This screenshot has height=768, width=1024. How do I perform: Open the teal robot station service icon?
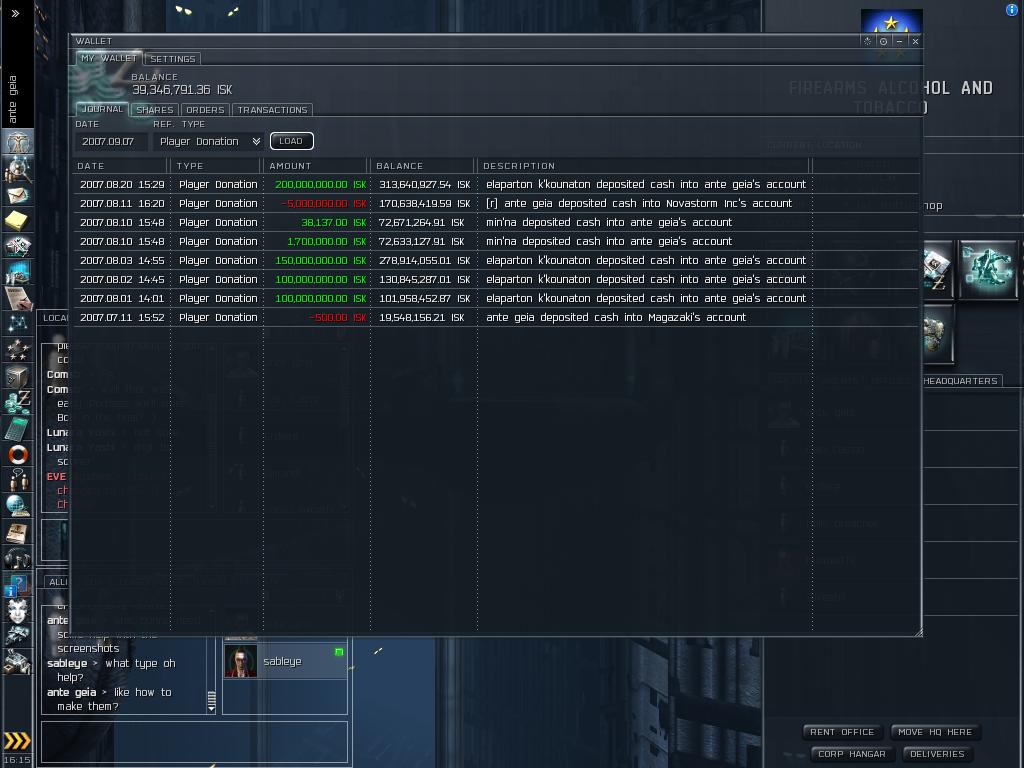[x=987, y=269]
